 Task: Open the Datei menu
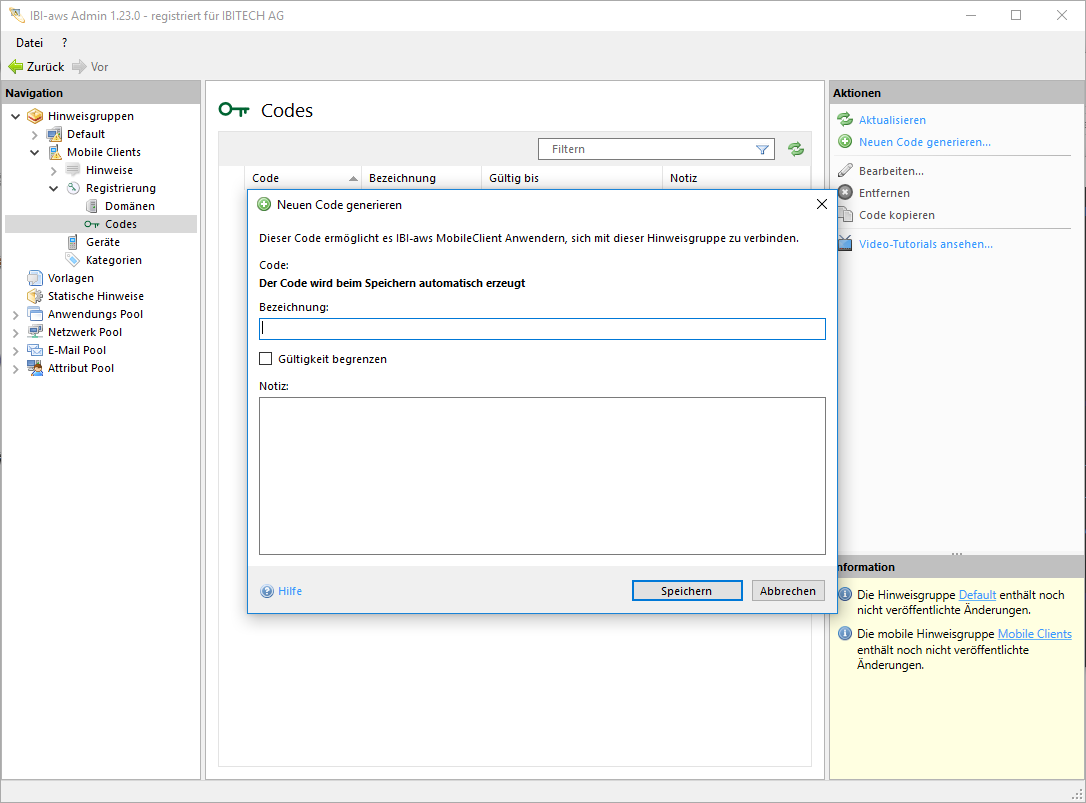[29, 43]
